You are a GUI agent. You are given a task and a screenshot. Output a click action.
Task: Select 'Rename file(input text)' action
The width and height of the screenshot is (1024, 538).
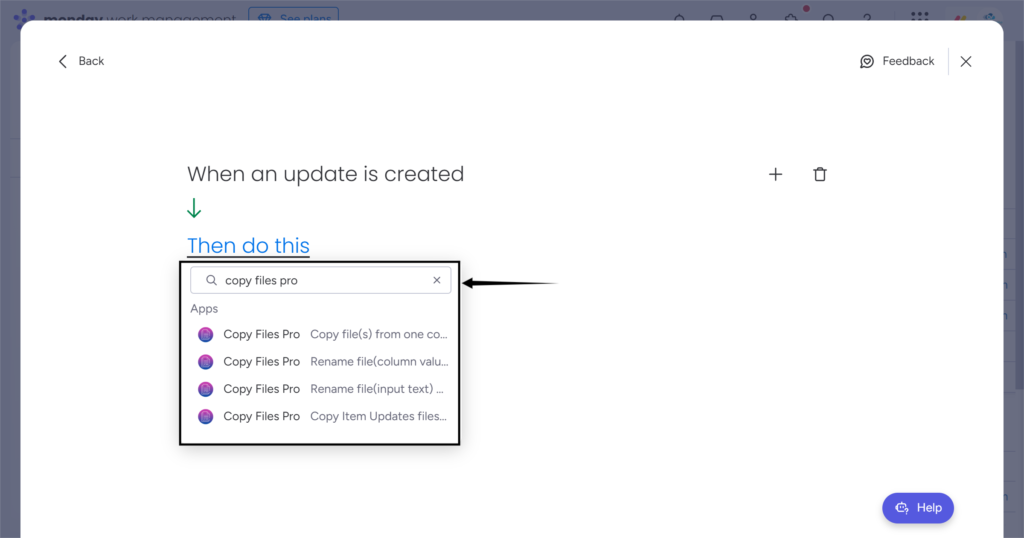pyautogui.click(x=322, y=389)
